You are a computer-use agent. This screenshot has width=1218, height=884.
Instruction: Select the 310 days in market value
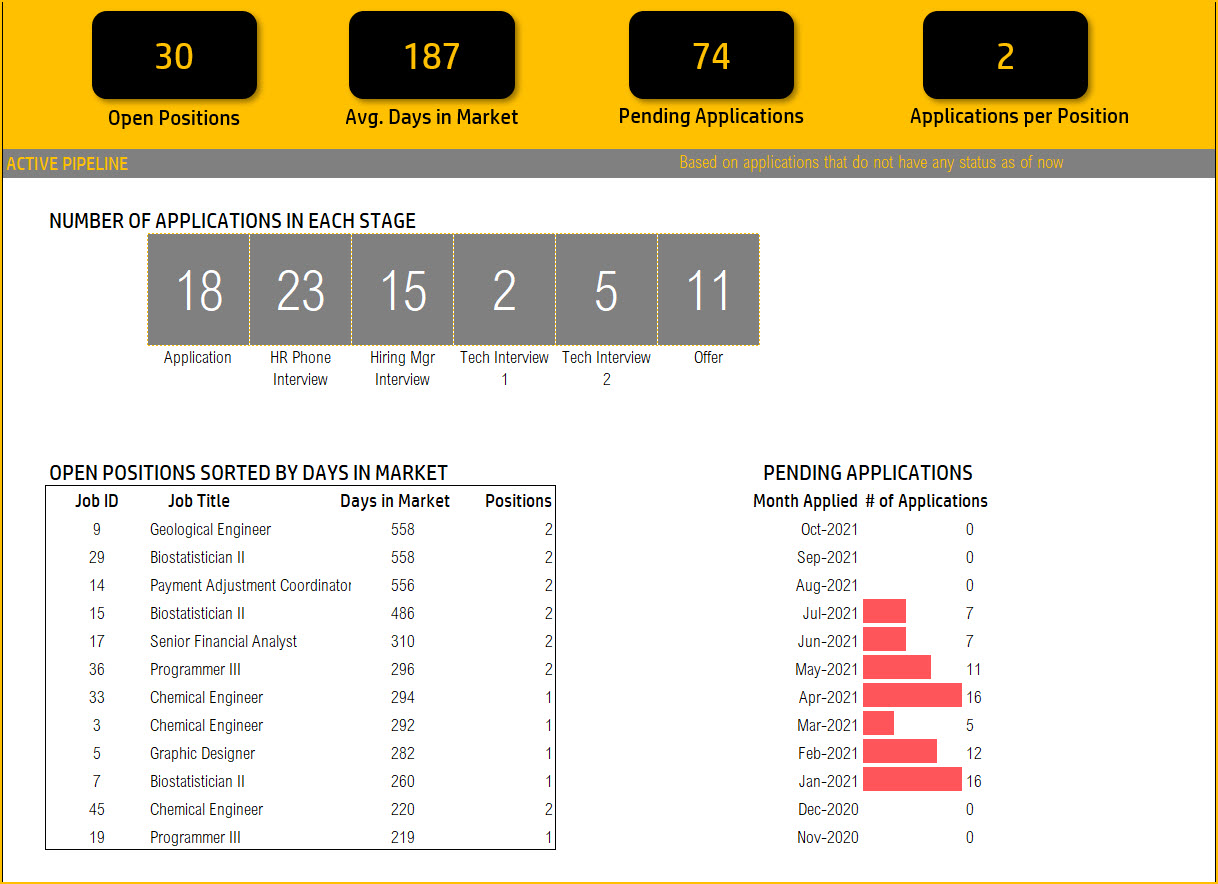[403, 641]
